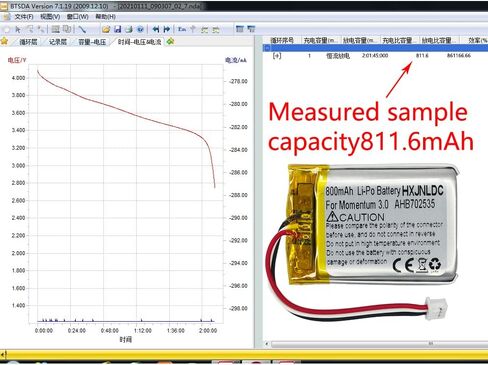The height and width of the screenshot is (365, 488).
Task: Switch to the 循环层 tab
Action: click(28, 42)
